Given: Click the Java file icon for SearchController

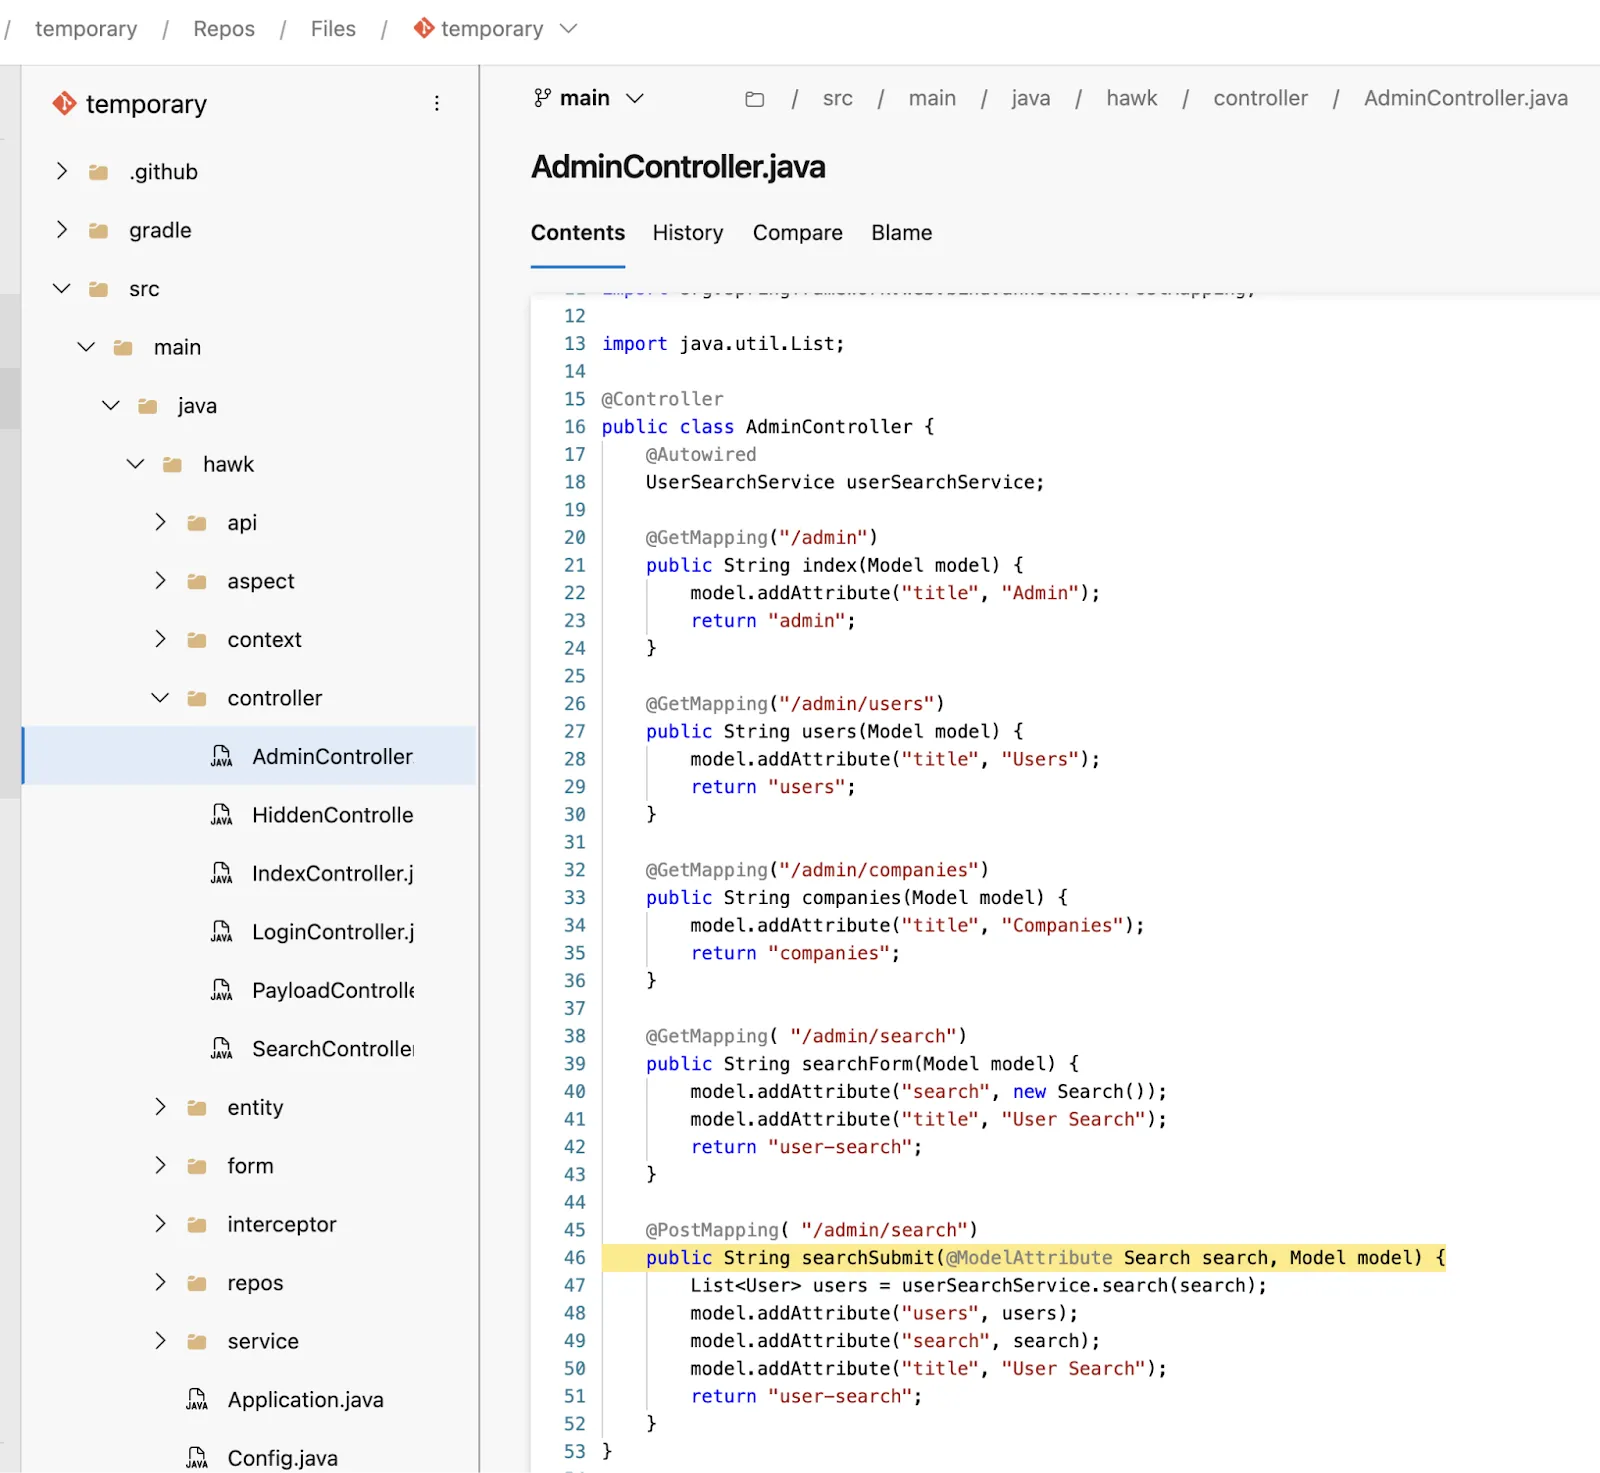Looking at the screenshot, I should [x=221, y=1049].
